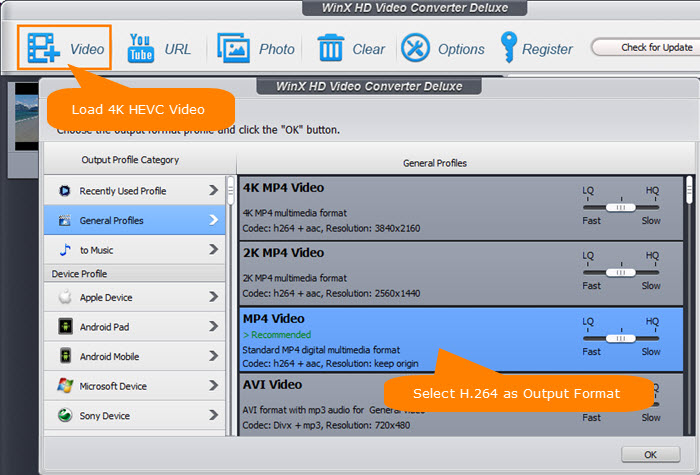This screenshot has width=700, height=475.
Task: Click the URL toolbar label
Action: pos(178,49)
